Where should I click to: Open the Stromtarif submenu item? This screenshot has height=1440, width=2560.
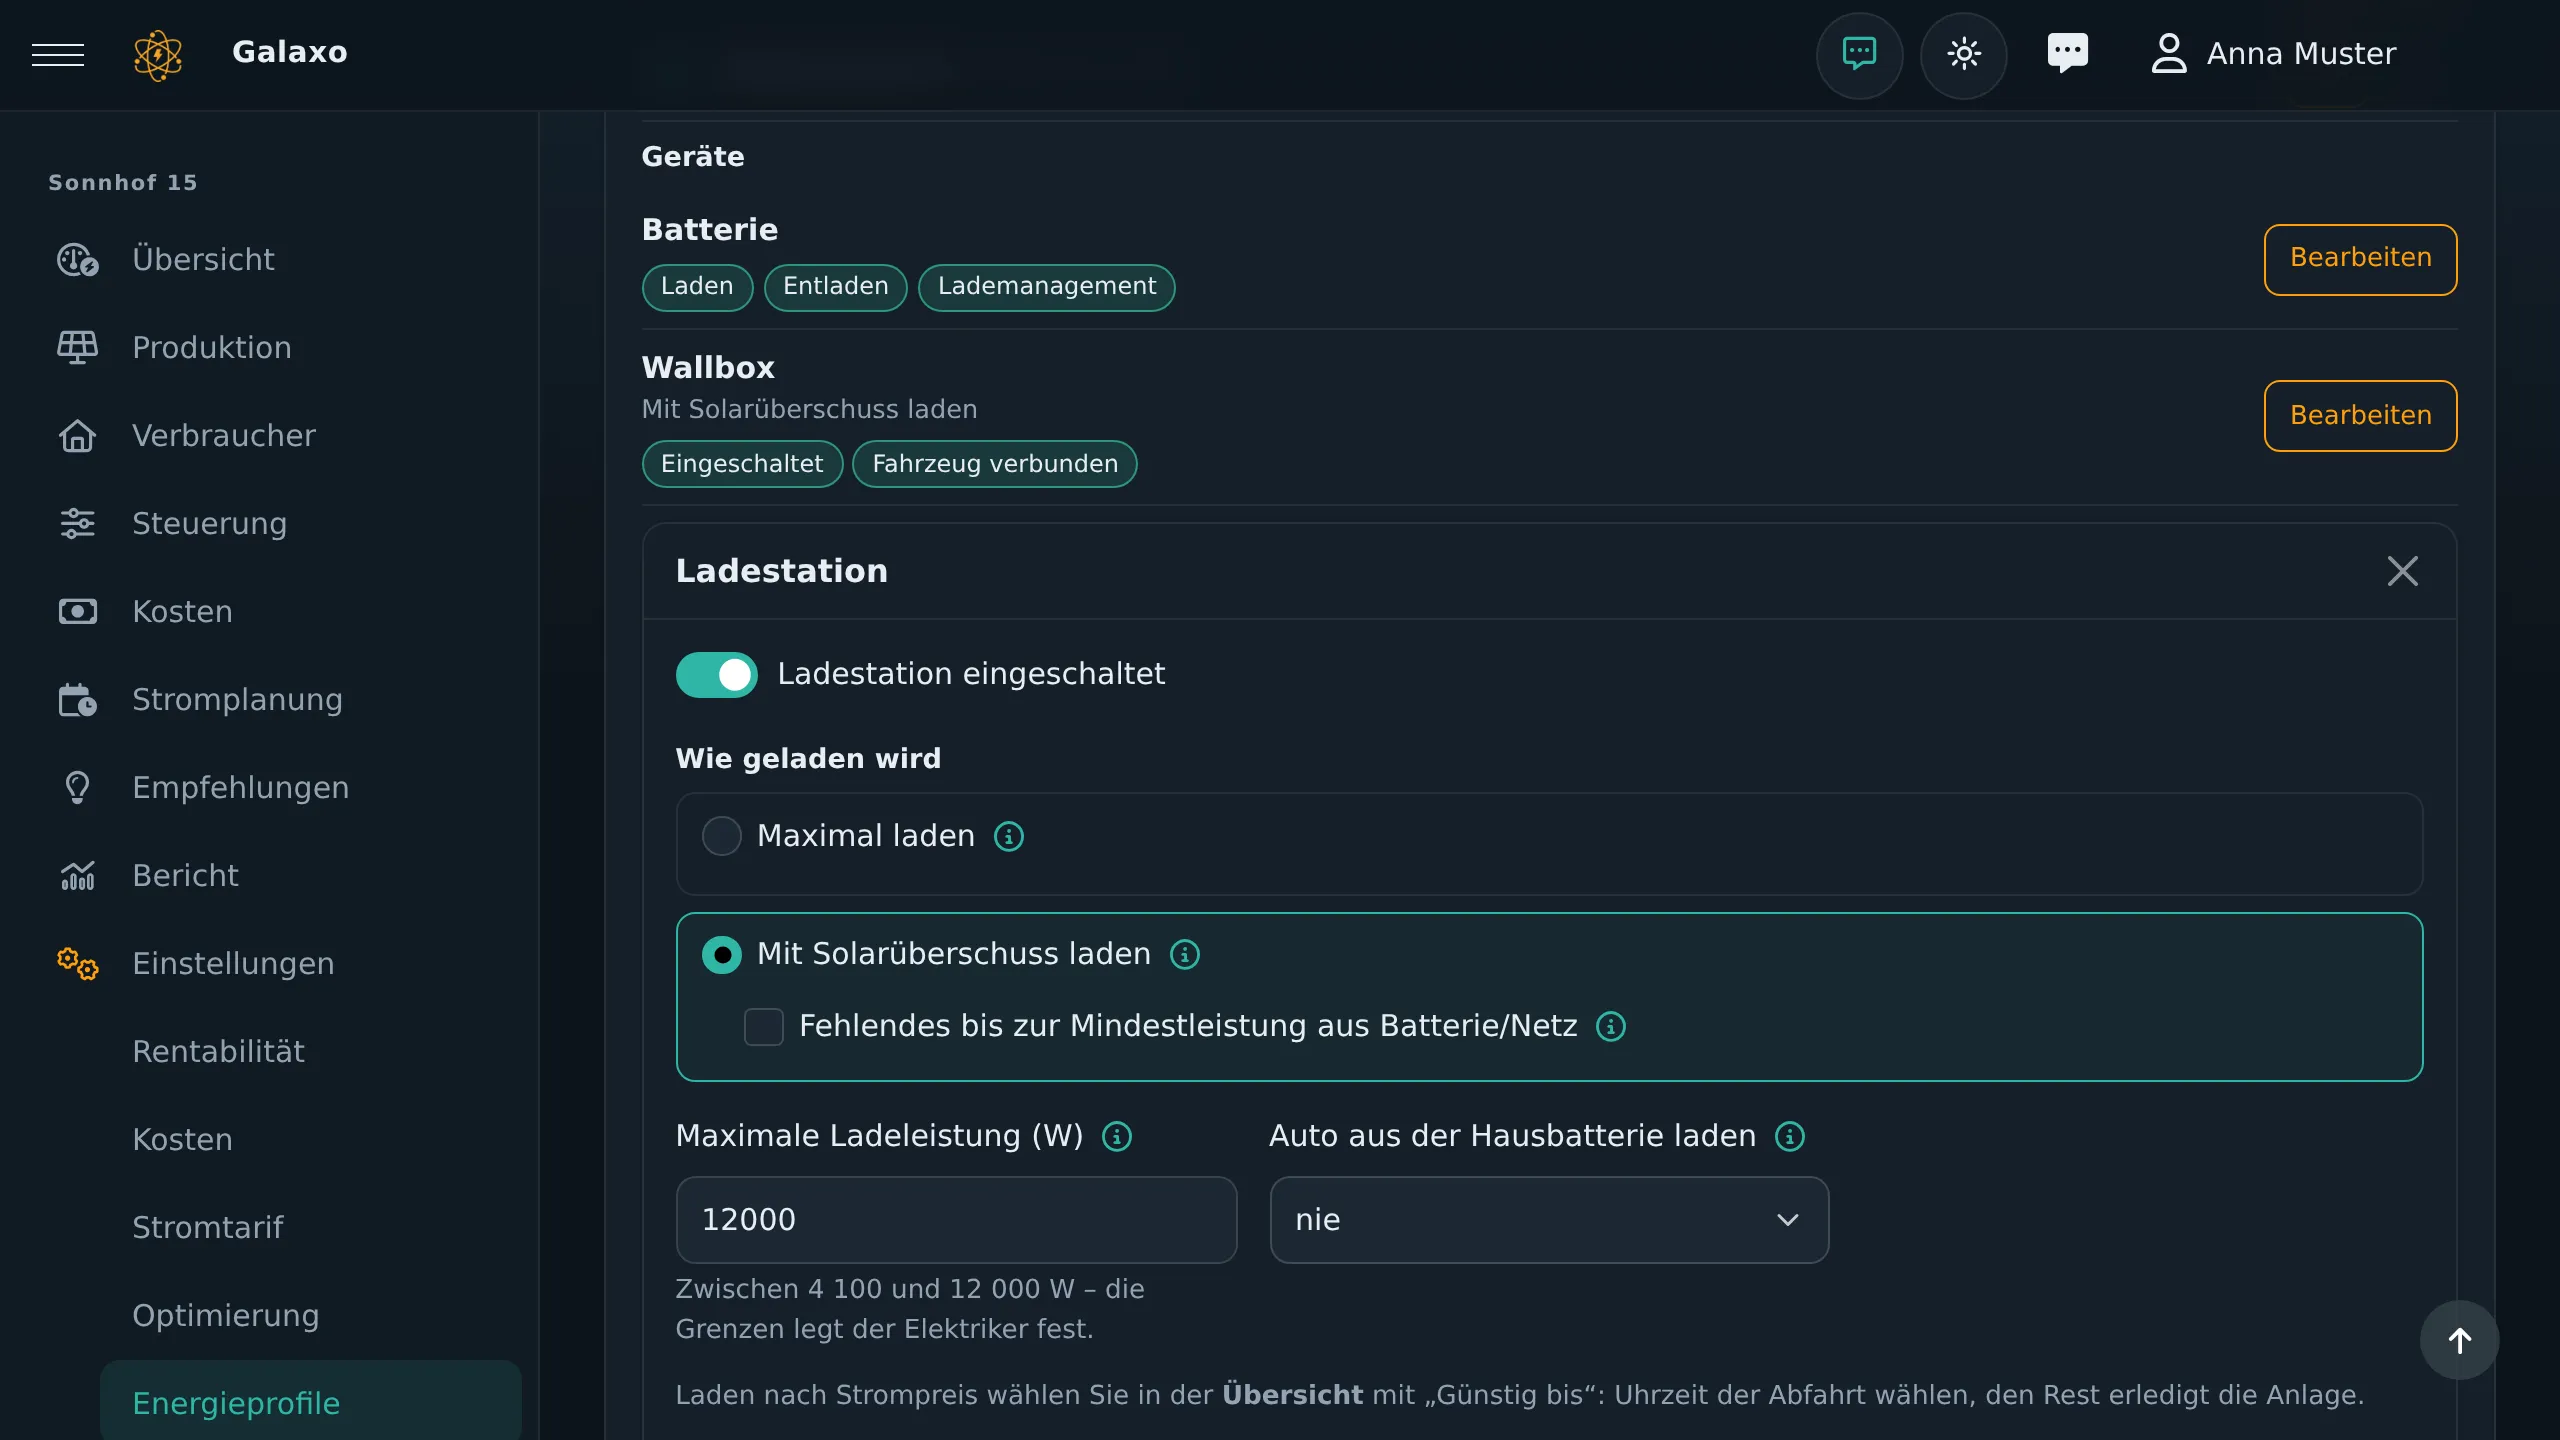pos(208,1228)
